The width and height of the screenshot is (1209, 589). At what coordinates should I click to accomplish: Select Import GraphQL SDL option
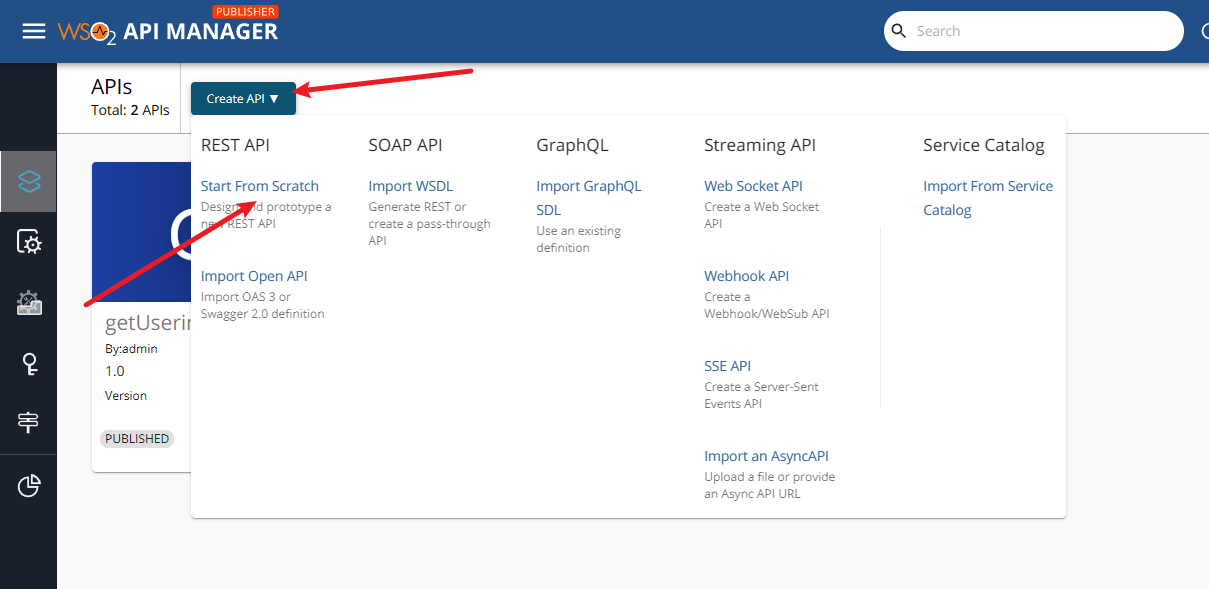(x=589, y=198)
